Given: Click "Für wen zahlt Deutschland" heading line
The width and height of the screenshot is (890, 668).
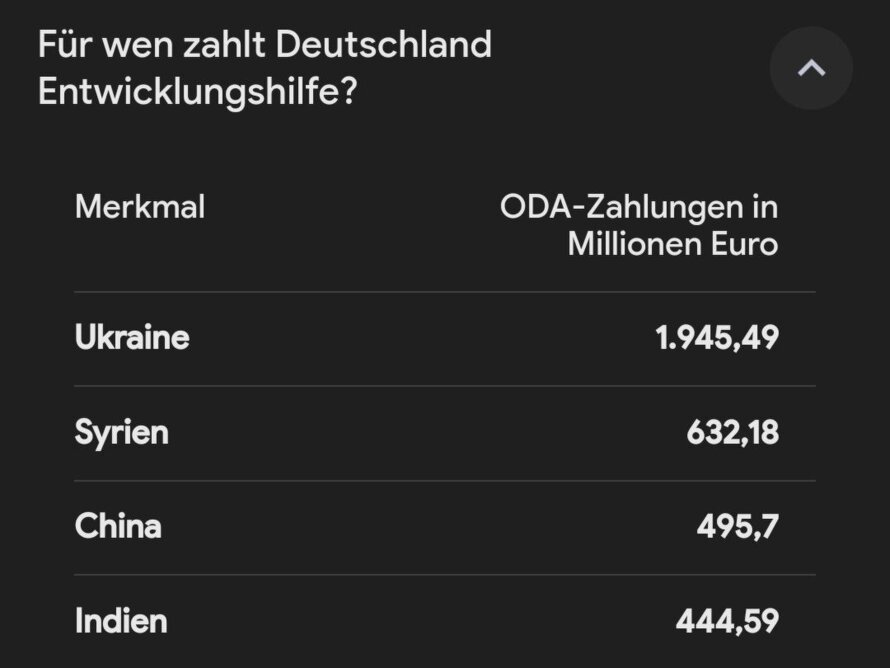Looking at the screenshot, I should 264,45.
